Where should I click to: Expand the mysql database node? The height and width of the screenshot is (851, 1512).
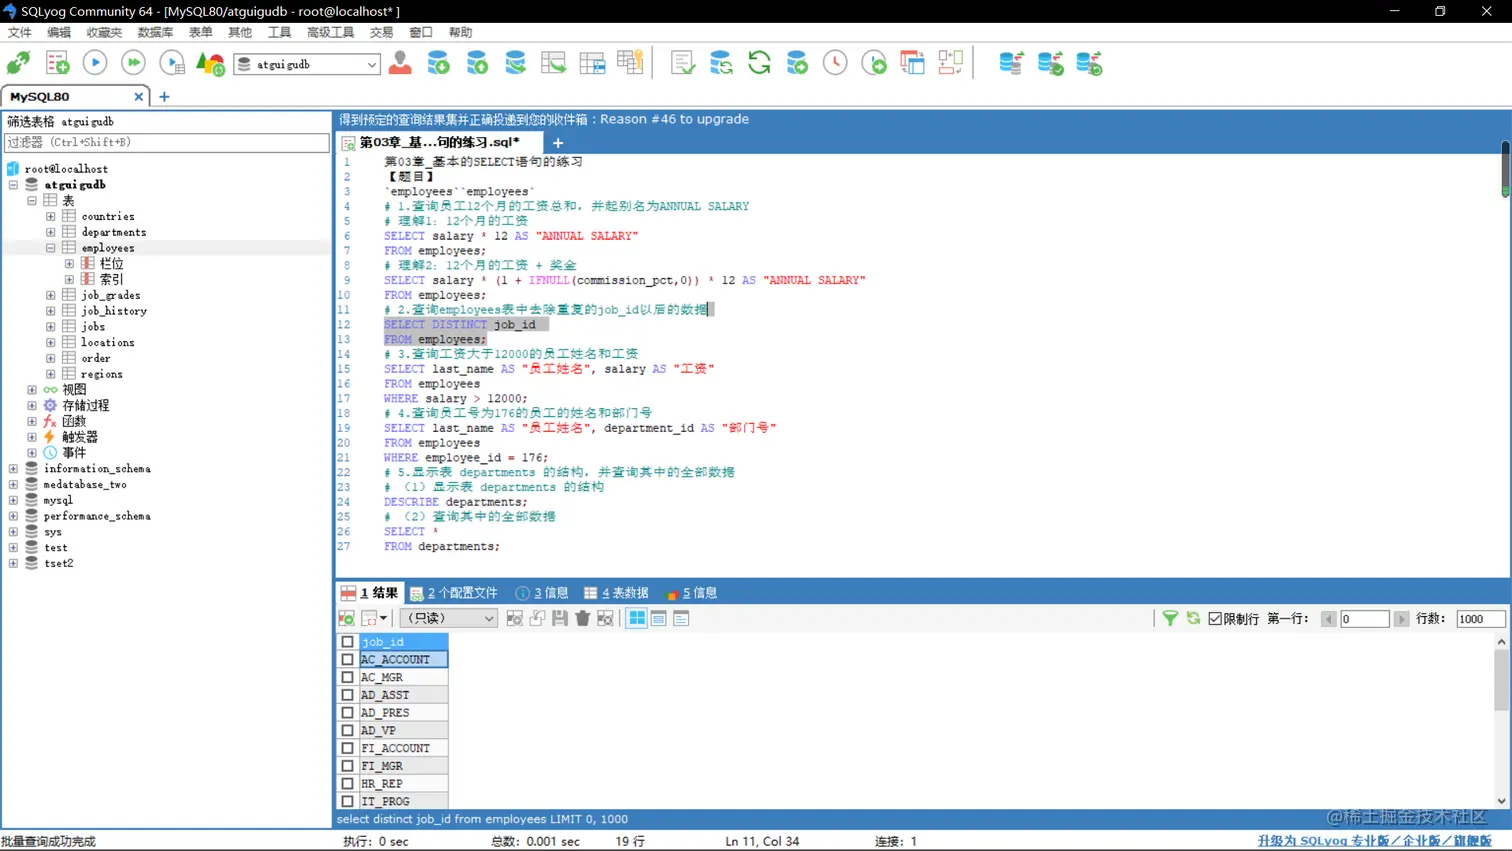point(13,500)
